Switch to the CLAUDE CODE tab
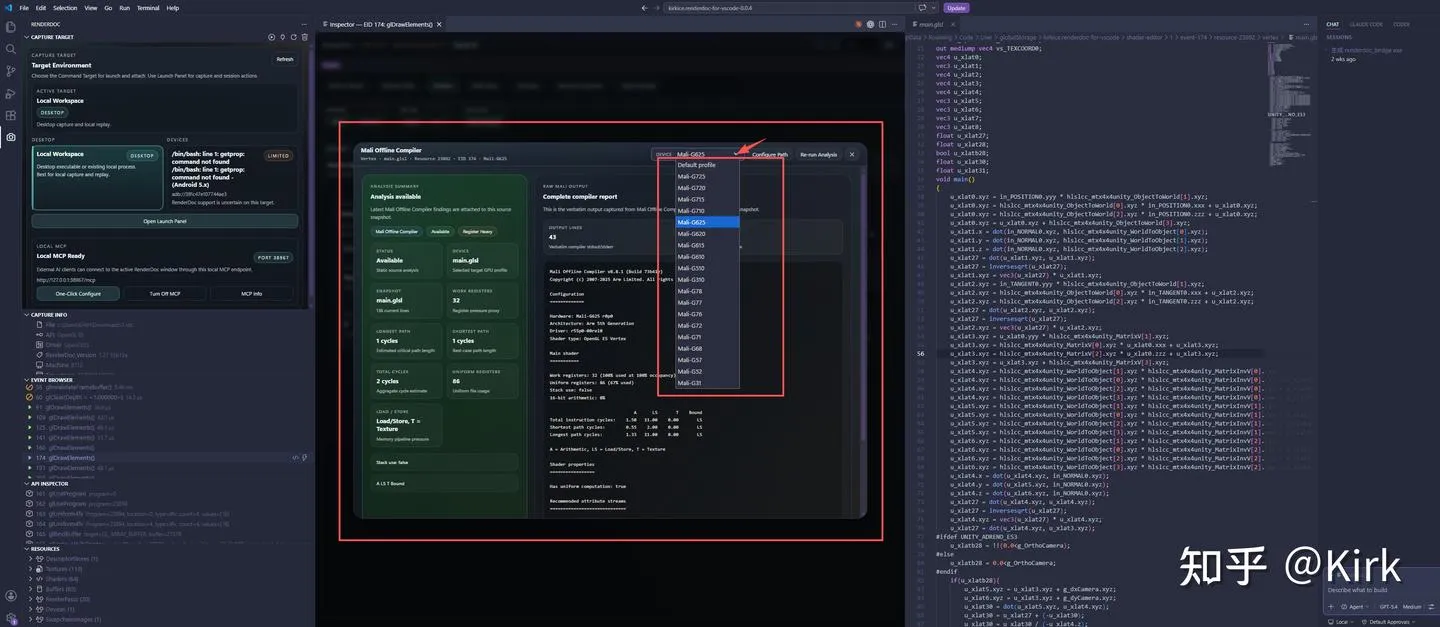This screenshot has height=627, width=1440. (1366, 24)
